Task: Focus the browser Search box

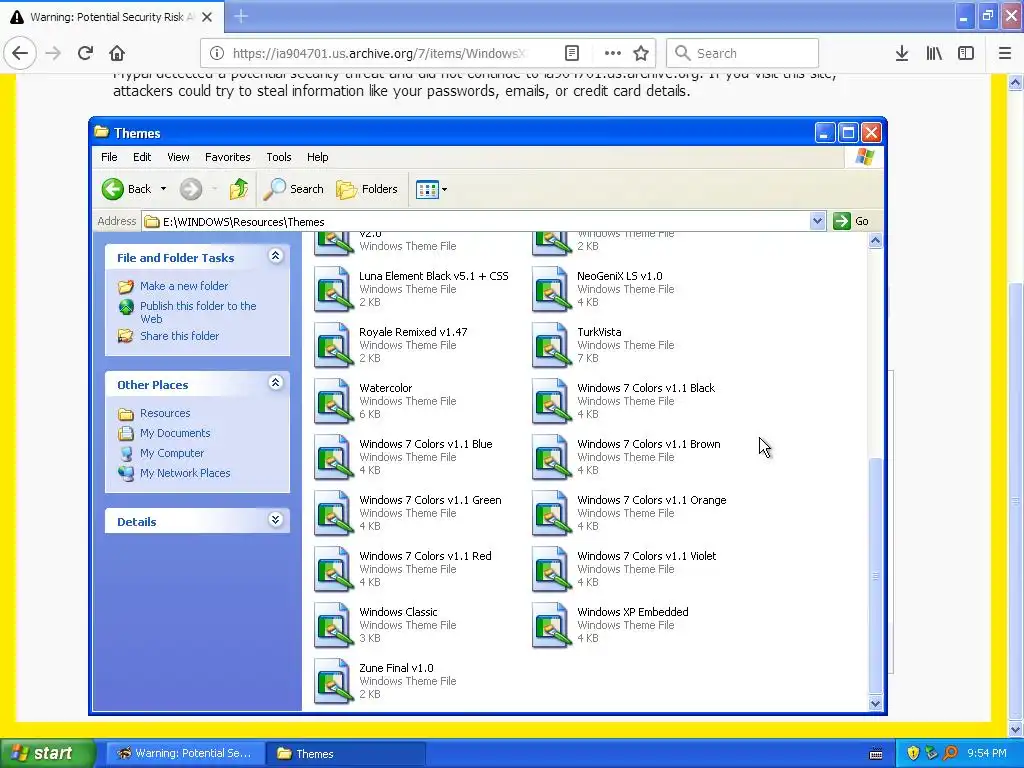Action: click(743, 53)
